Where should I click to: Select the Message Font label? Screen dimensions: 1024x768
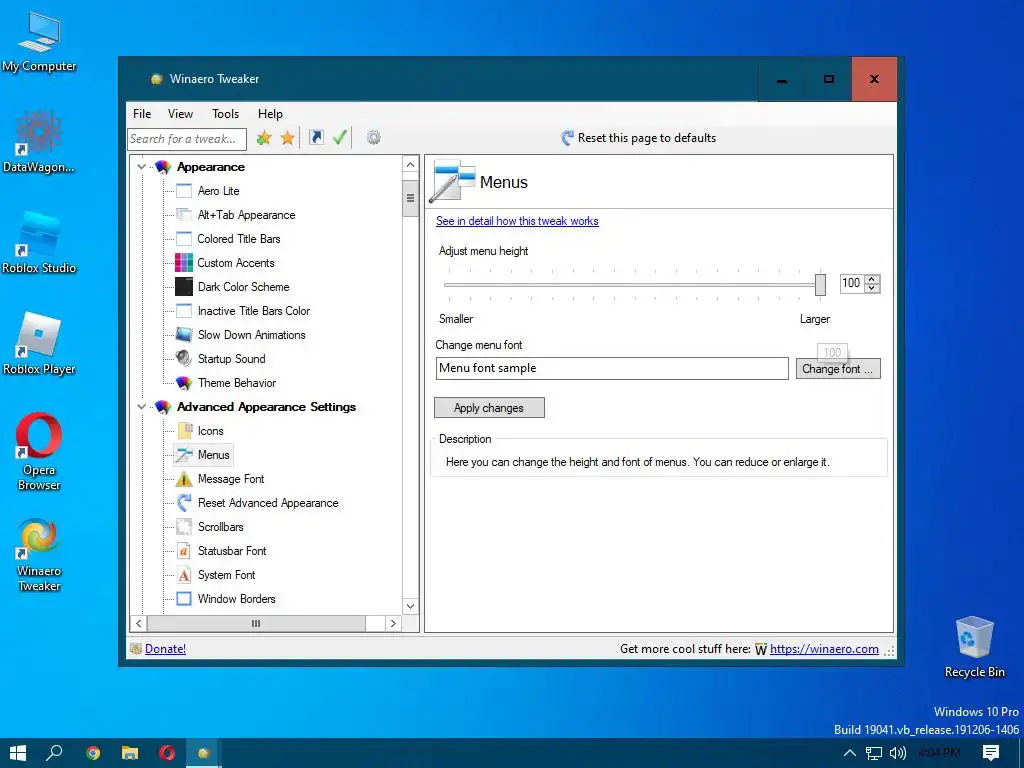tap(231, 479)
